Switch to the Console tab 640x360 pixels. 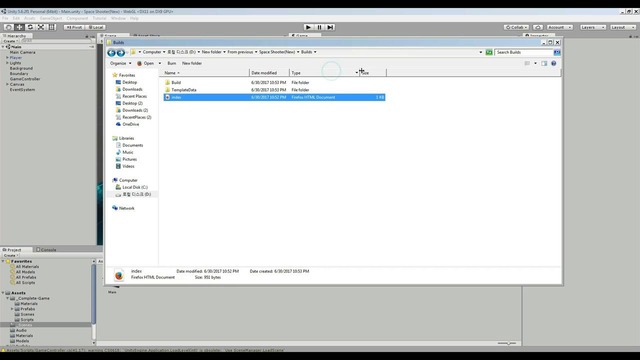pyautogui.click(x=46, y=249)
